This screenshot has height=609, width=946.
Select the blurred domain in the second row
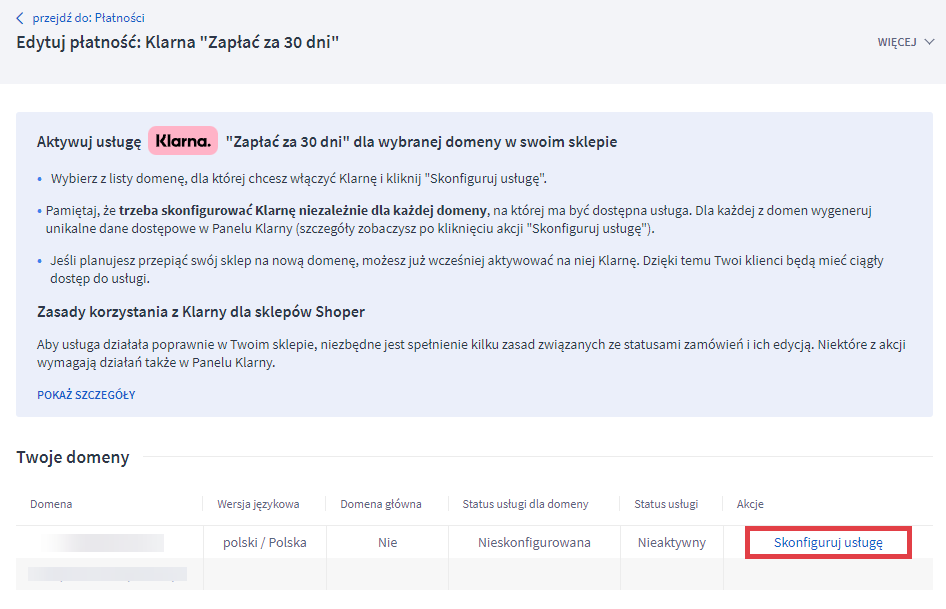click(107, 574)
